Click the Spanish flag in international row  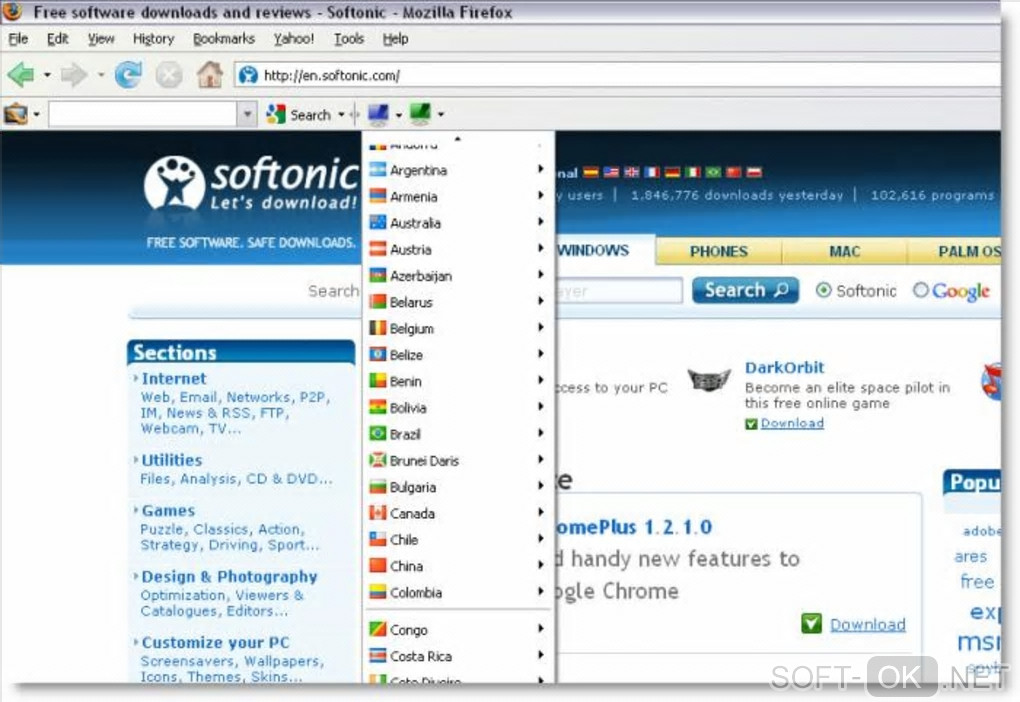591,172
